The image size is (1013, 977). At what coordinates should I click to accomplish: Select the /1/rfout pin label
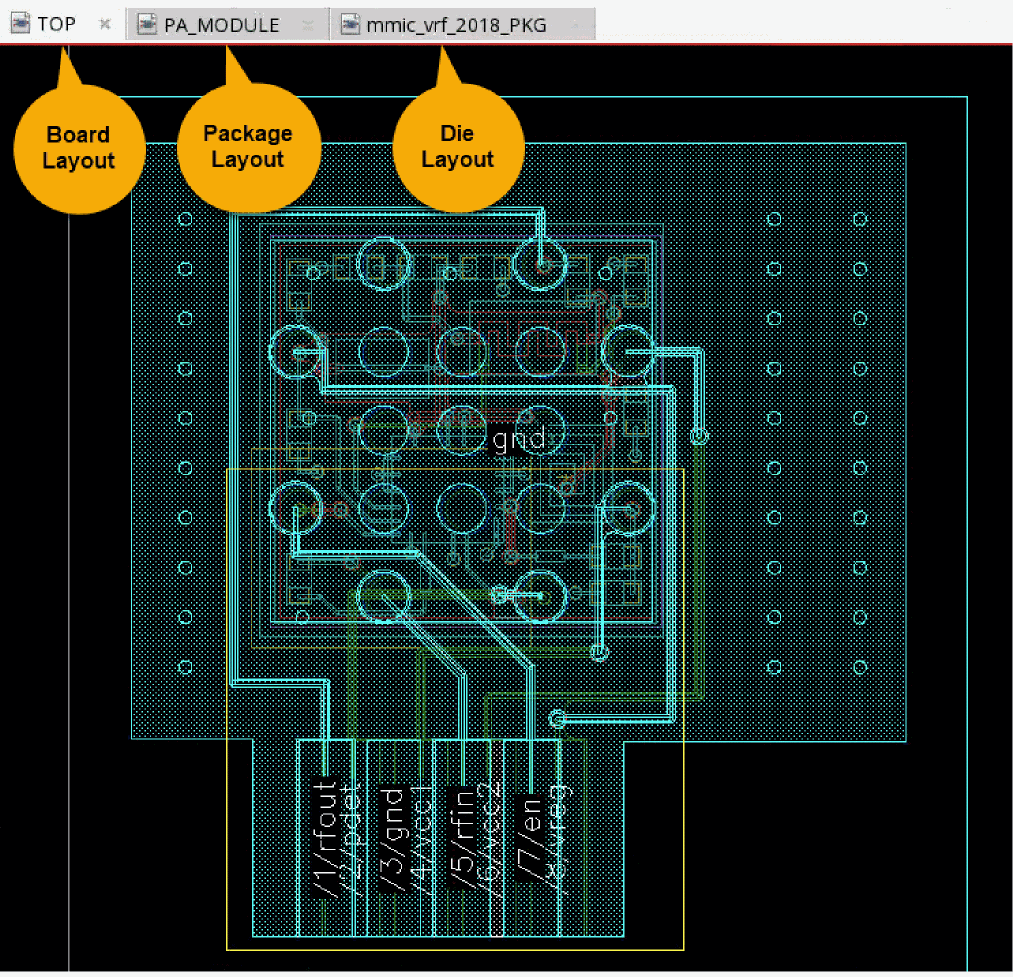point(325,838)
